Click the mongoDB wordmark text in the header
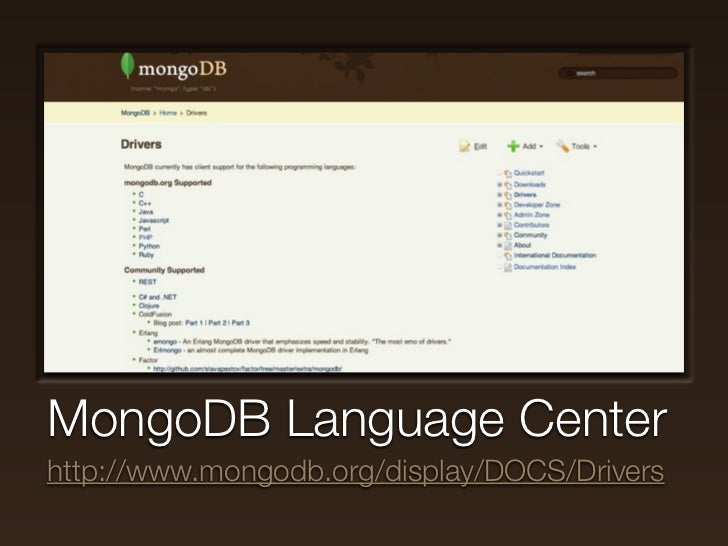The height and width of the screenshot is (546, 728). [x=182, y=69]
